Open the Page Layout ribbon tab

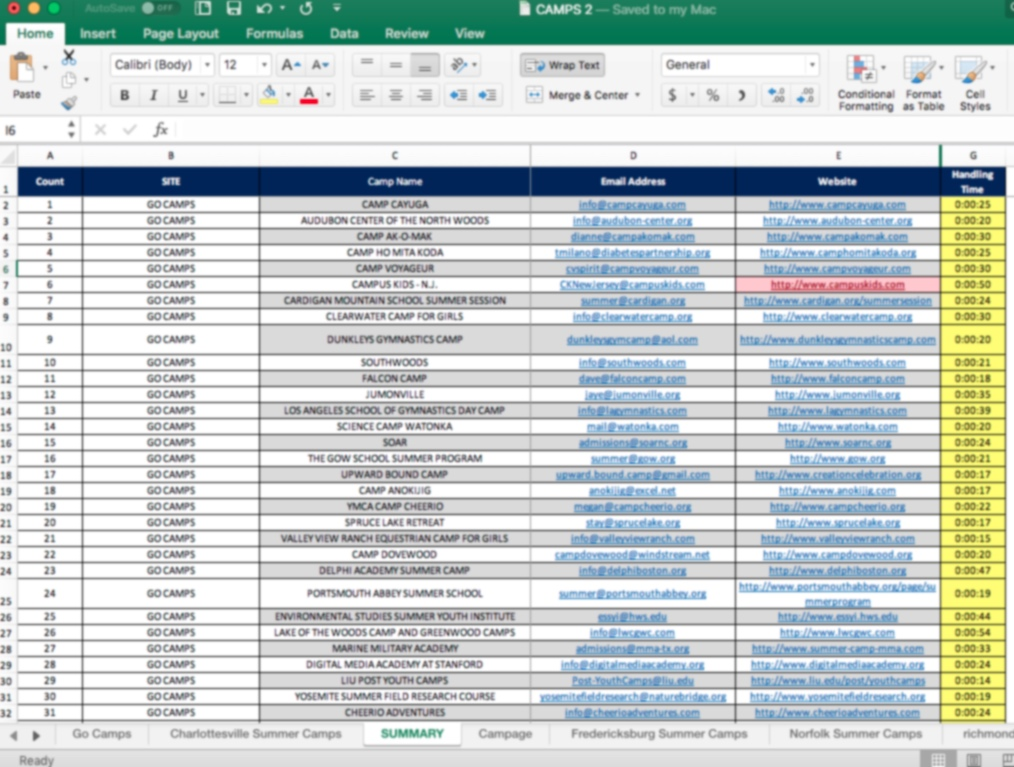180,34
